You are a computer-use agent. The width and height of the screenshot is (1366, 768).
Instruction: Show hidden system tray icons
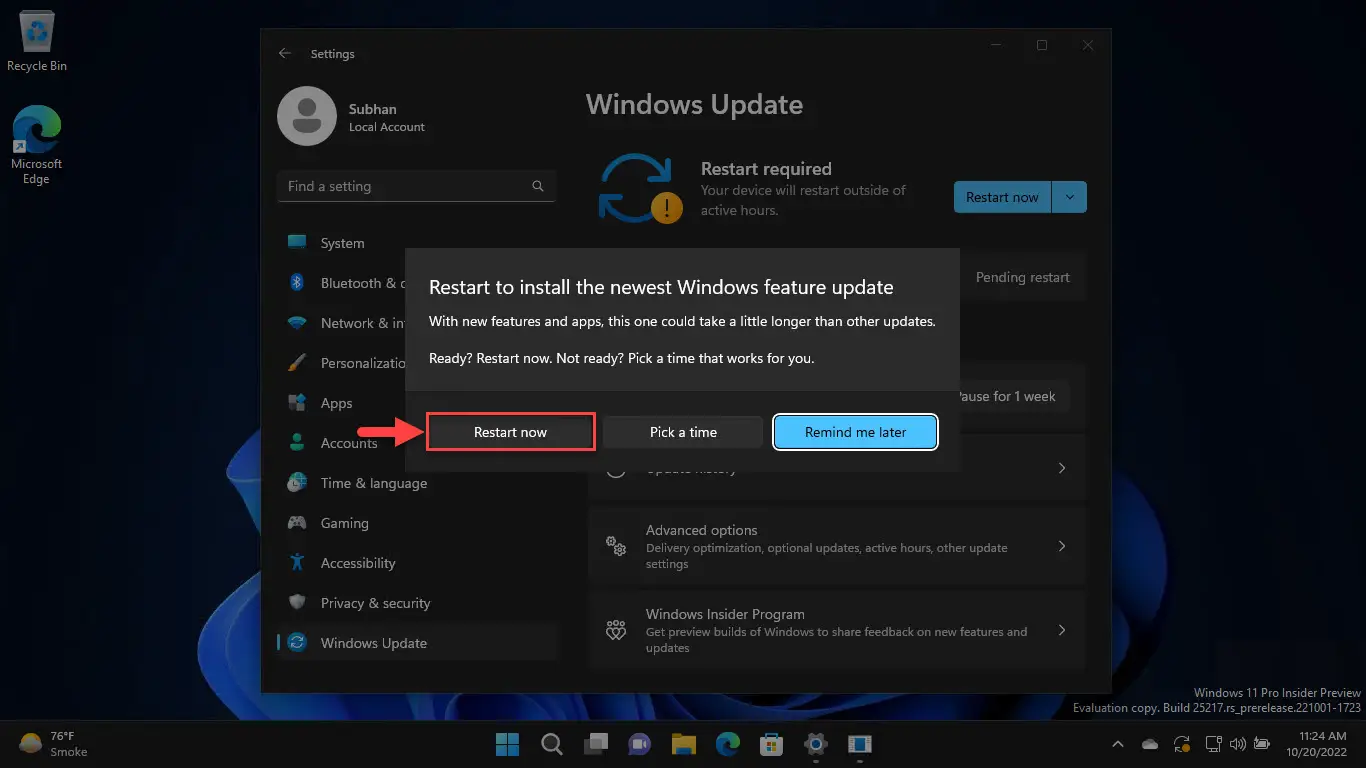pyautogui.click(x=1118, y=744)
